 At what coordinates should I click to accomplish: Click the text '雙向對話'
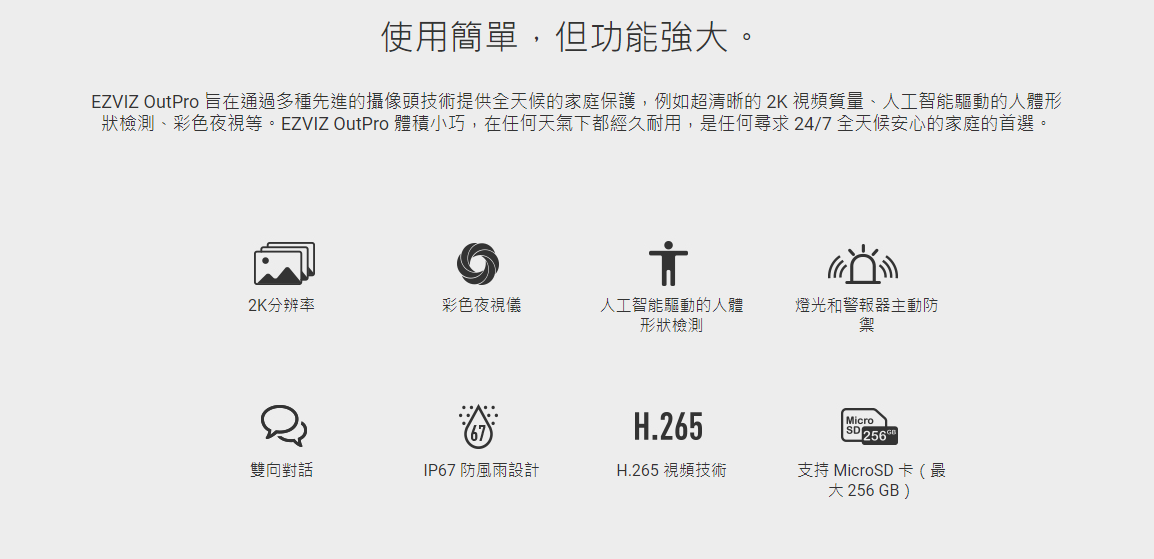[x=281, y=470]
